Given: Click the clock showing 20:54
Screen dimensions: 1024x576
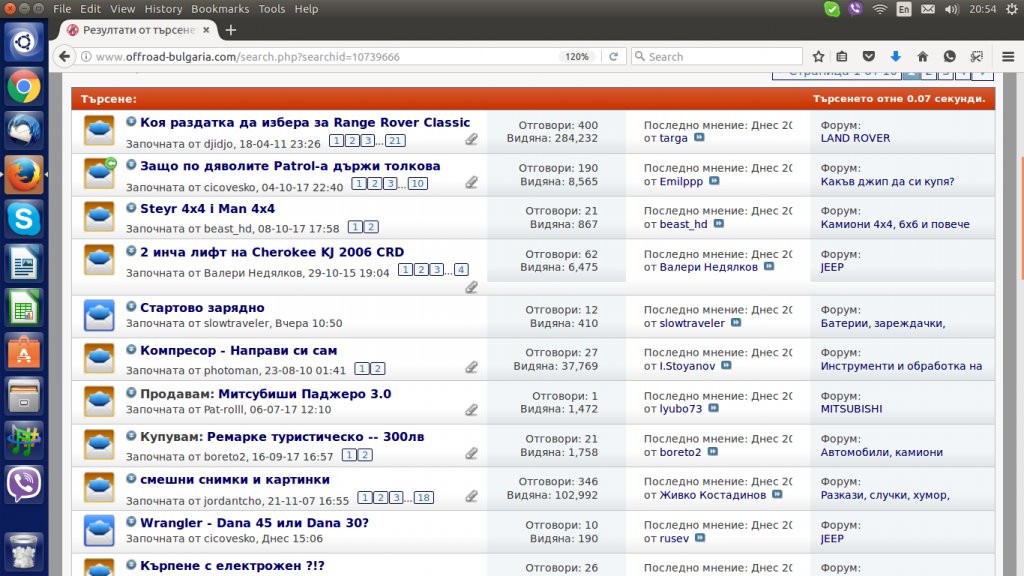Looking at the screenshot, I should 982,9.
